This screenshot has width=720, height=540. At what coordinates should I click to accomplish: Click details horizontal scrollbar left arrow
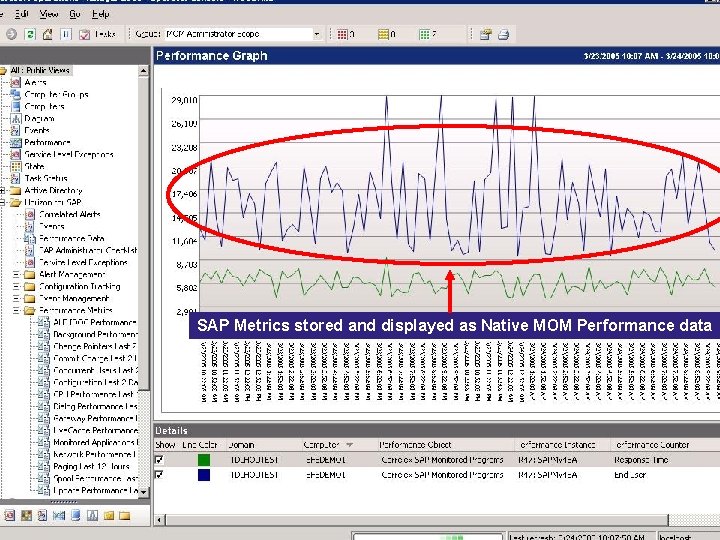coord(159,520)
